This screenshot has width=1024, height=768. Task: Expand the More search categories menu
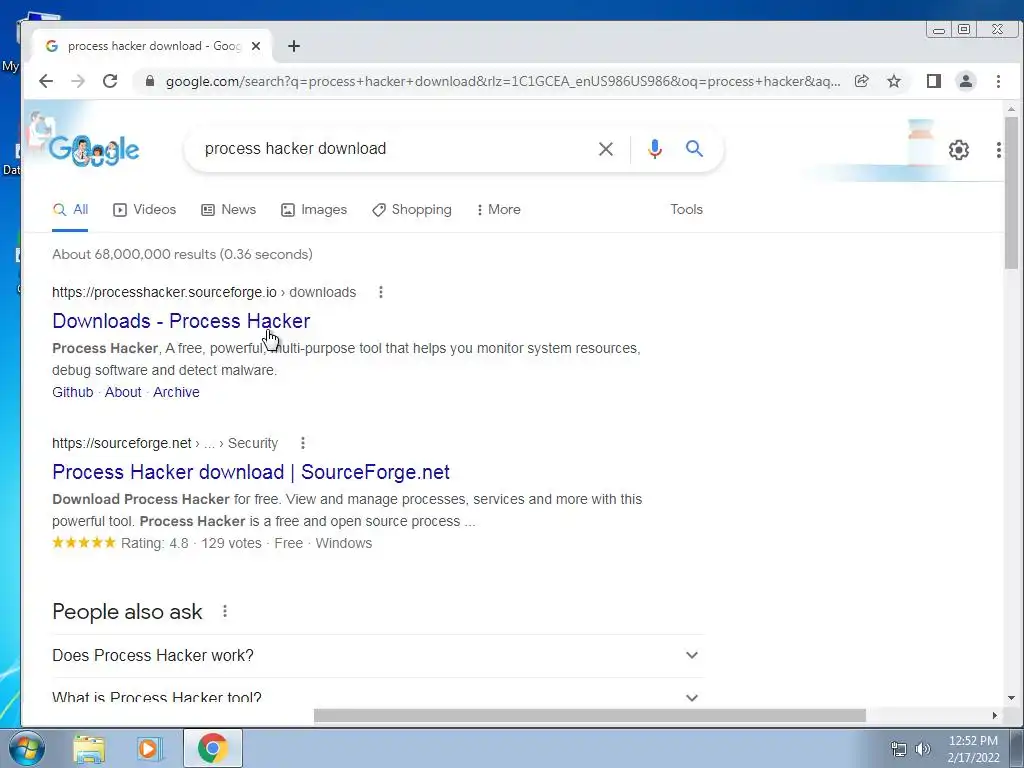click(x=499, y=210)
